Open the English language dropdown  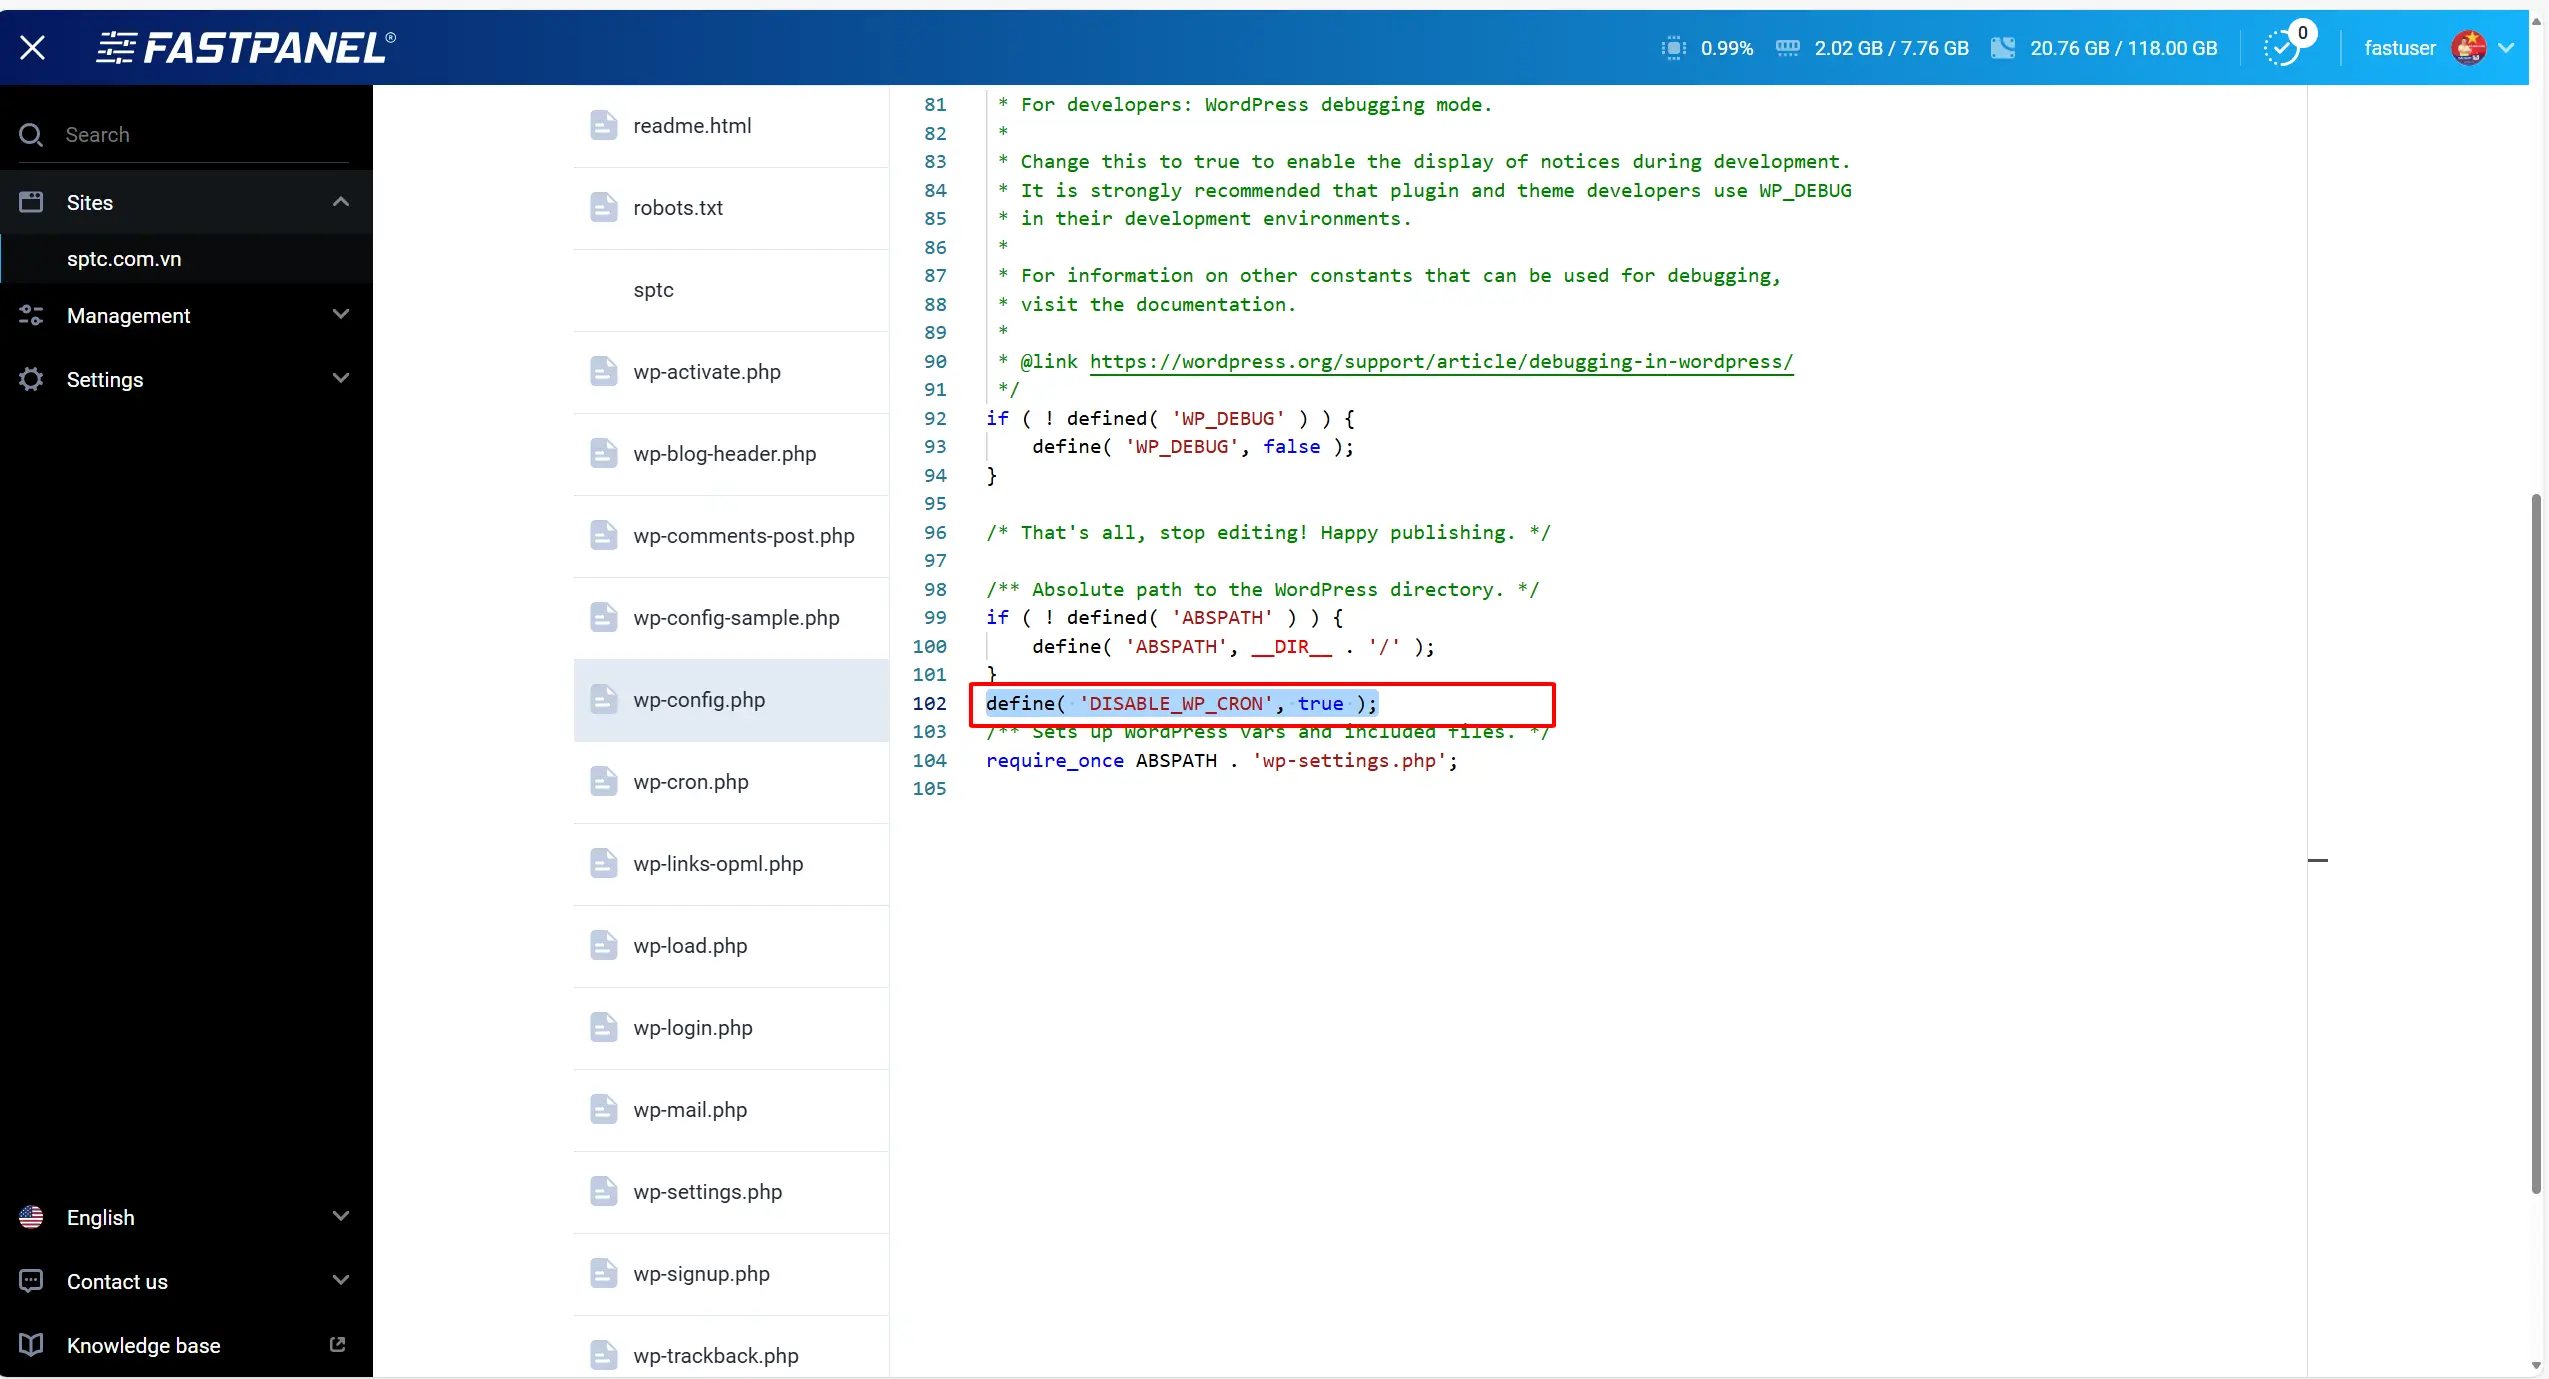pos(340,1217)
